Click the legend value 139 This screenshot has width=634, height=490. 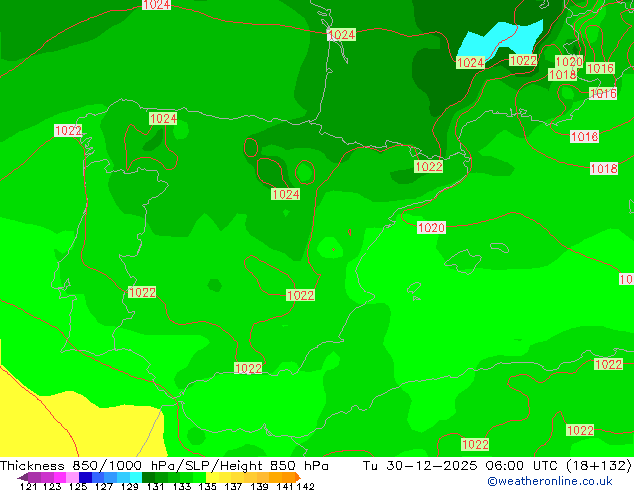pyautogui.click(x=259, y=486)
